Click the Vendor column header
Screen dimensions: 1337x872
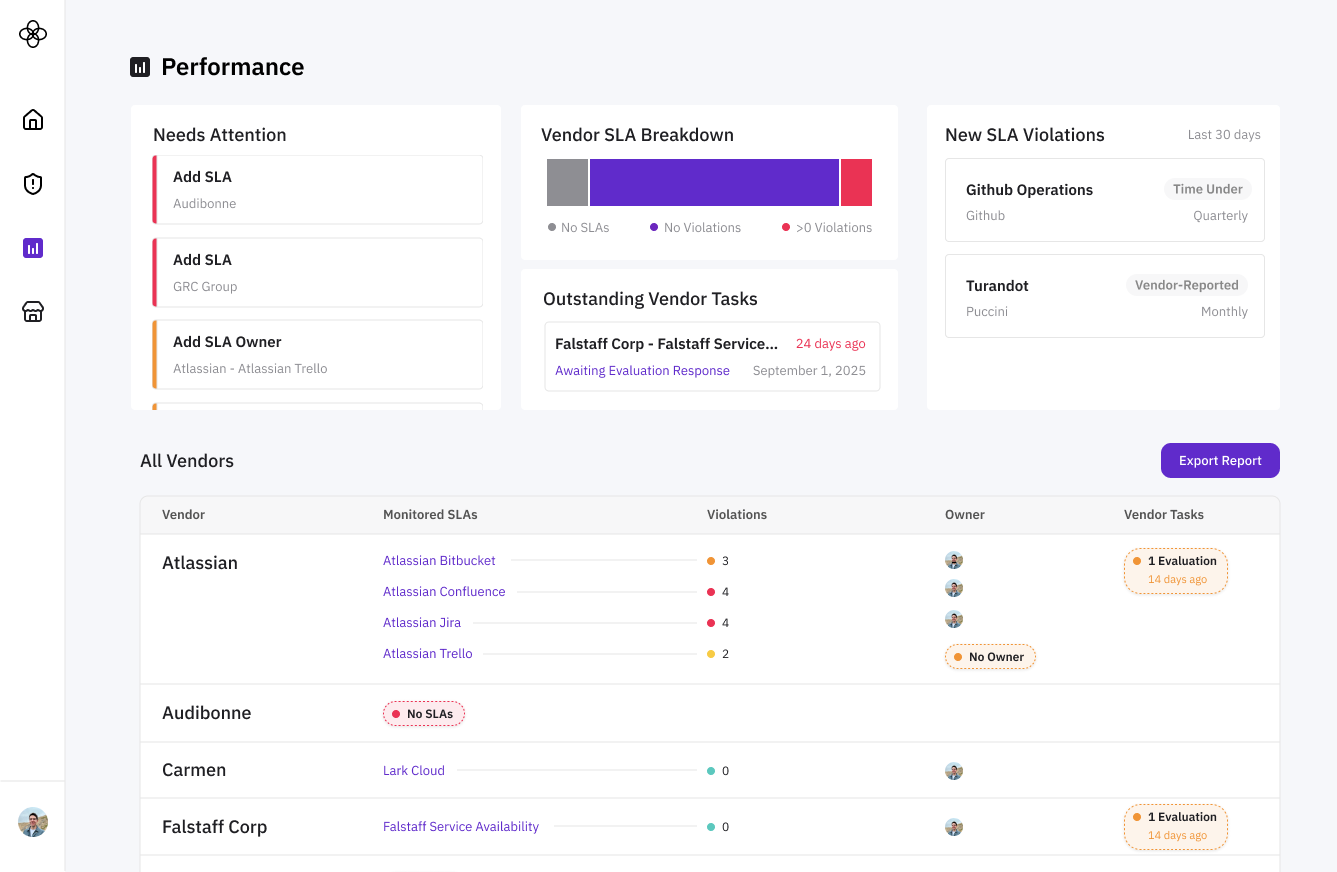[183, 514]
